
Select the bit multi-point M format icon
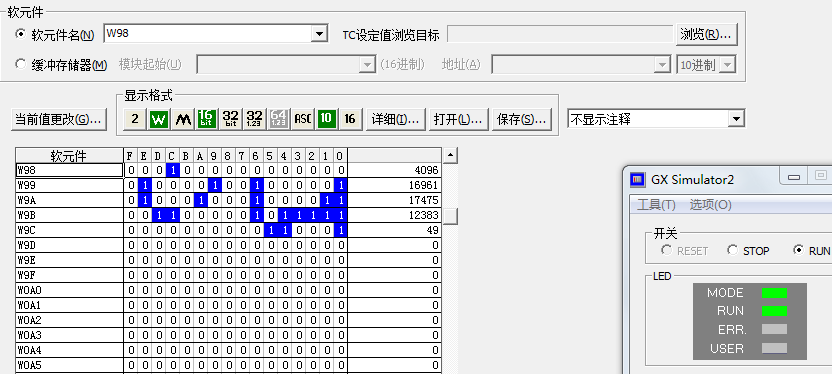point(183,119)
